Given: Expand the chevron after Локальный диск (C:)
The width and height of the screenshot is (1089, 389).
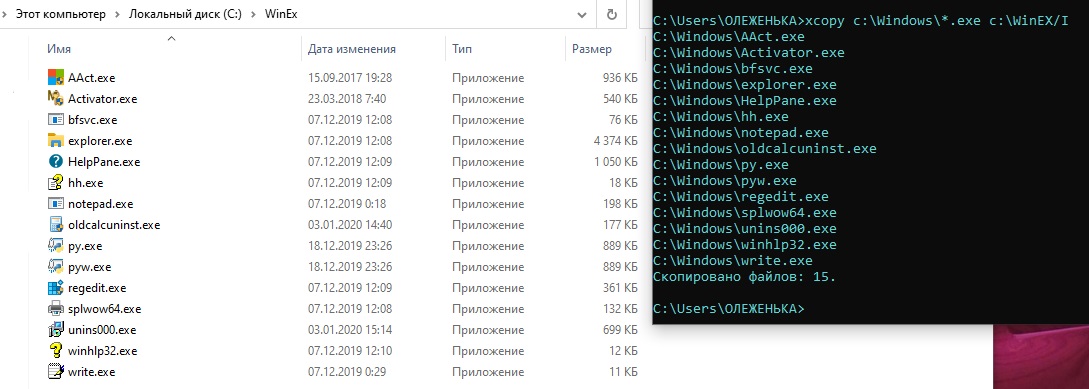Looking at the screenshot, I should 253,14.
